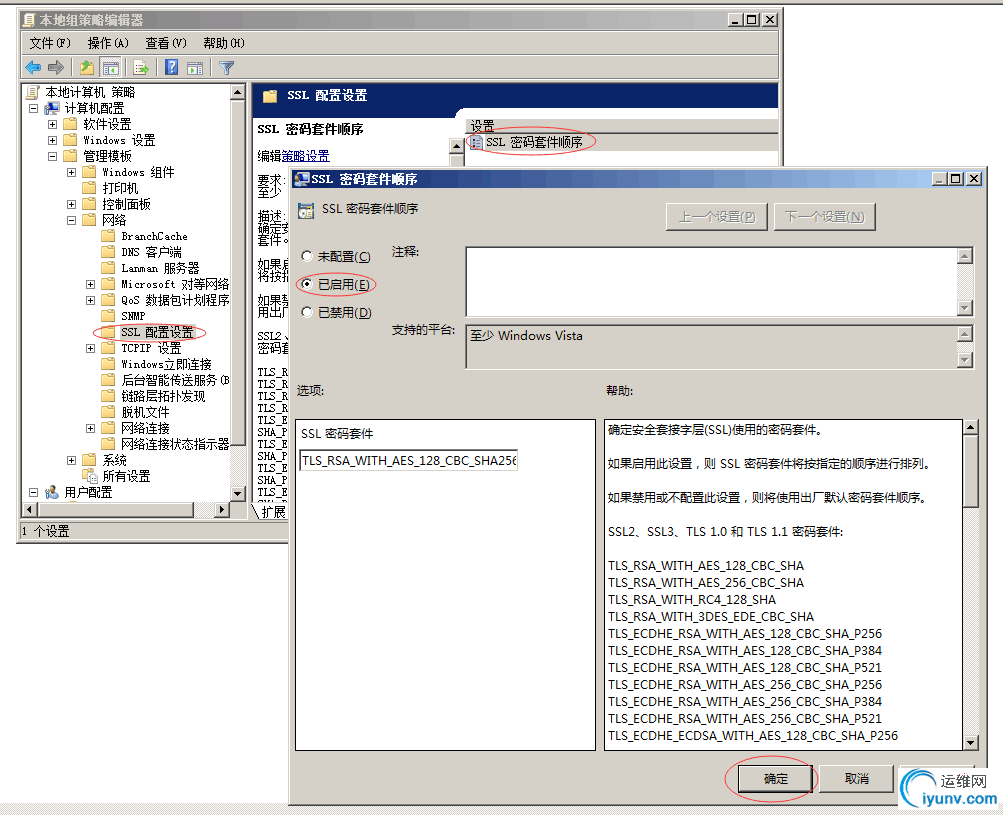The image size is (1003, 815).
Task: Click the 计算机配置 computer icon
Action: (52, 109)
